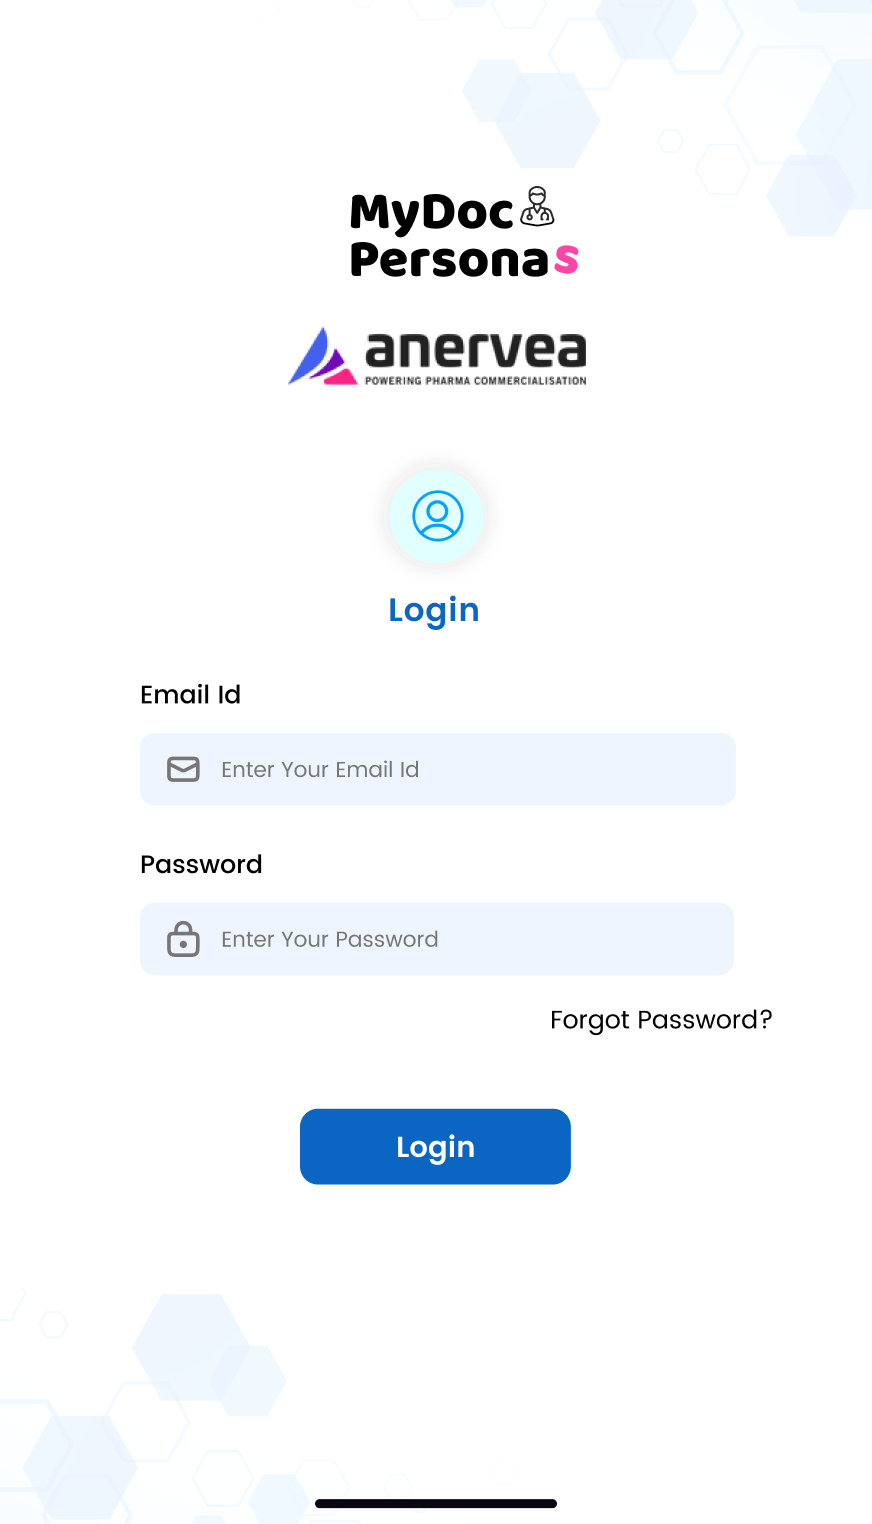Click the blue Login heading text
Viewport: 872px width, 1524px height.
click(434, 611)
